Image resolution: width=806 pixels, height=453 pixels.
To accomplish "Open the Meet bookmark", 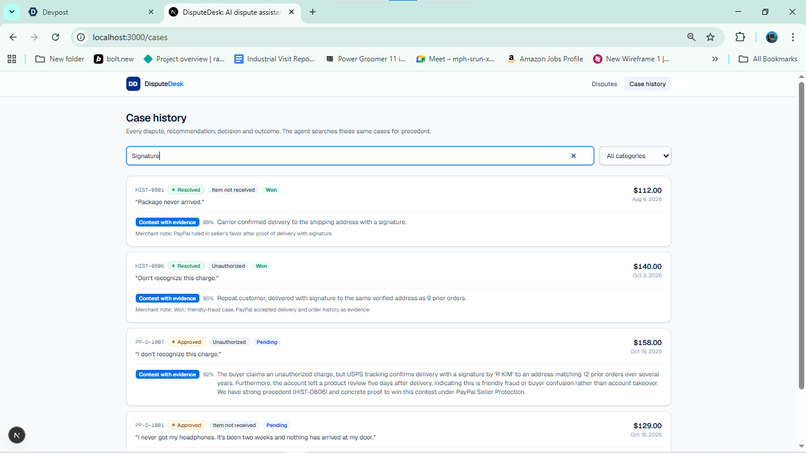I will [455, 59].
